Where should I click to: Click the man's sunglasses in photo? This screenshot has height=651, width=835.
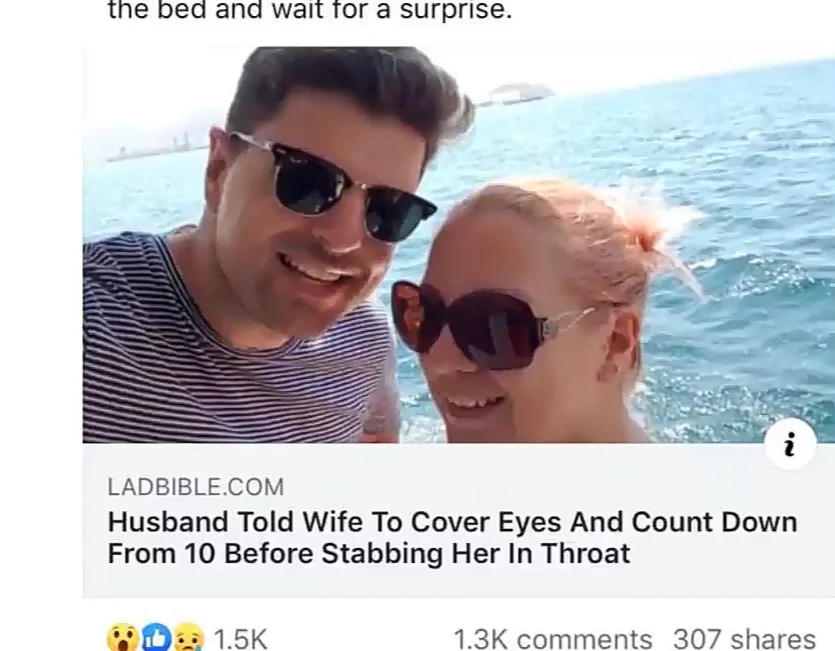333,186
